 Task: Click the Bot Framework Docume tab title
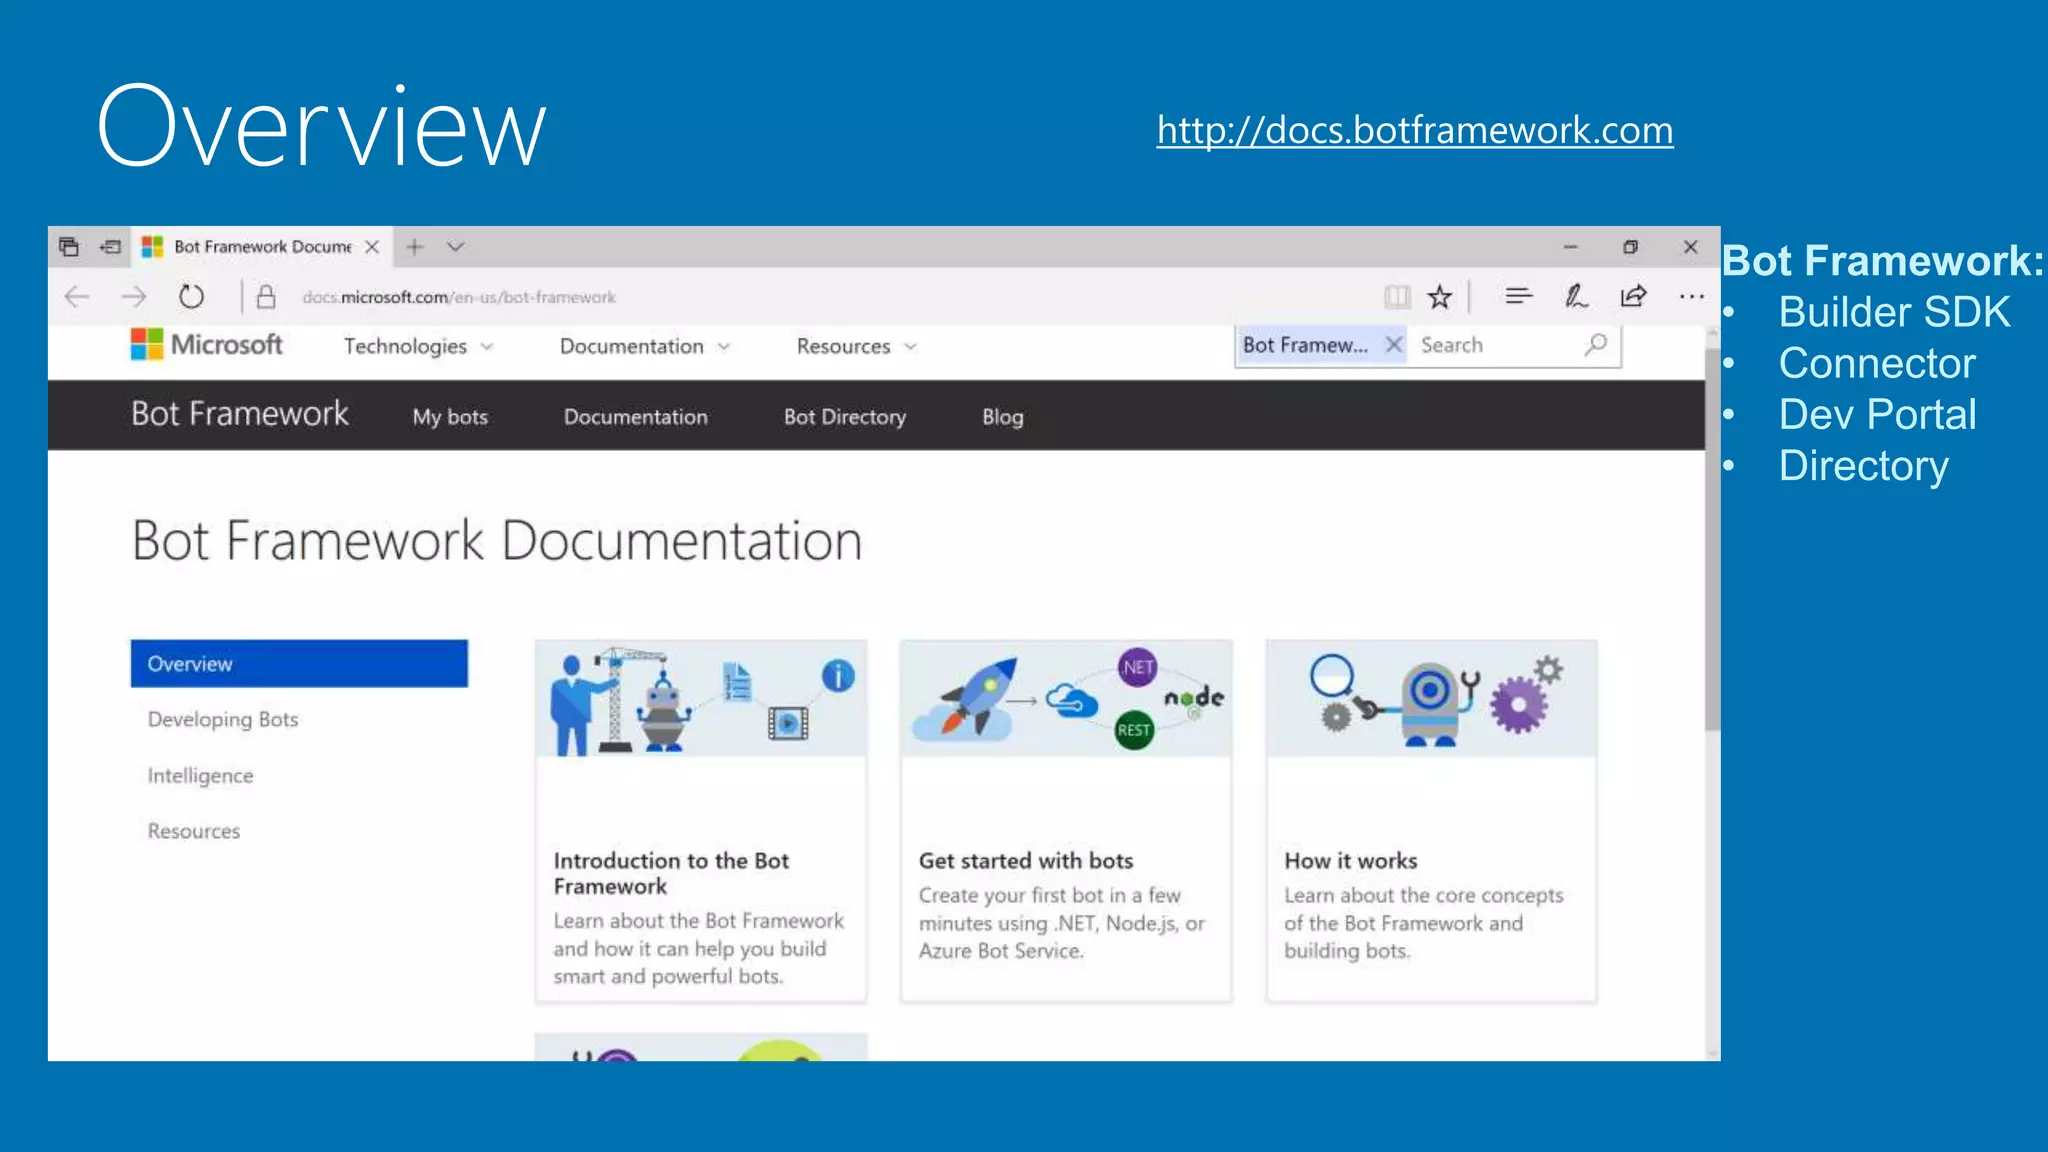point(263,247)
